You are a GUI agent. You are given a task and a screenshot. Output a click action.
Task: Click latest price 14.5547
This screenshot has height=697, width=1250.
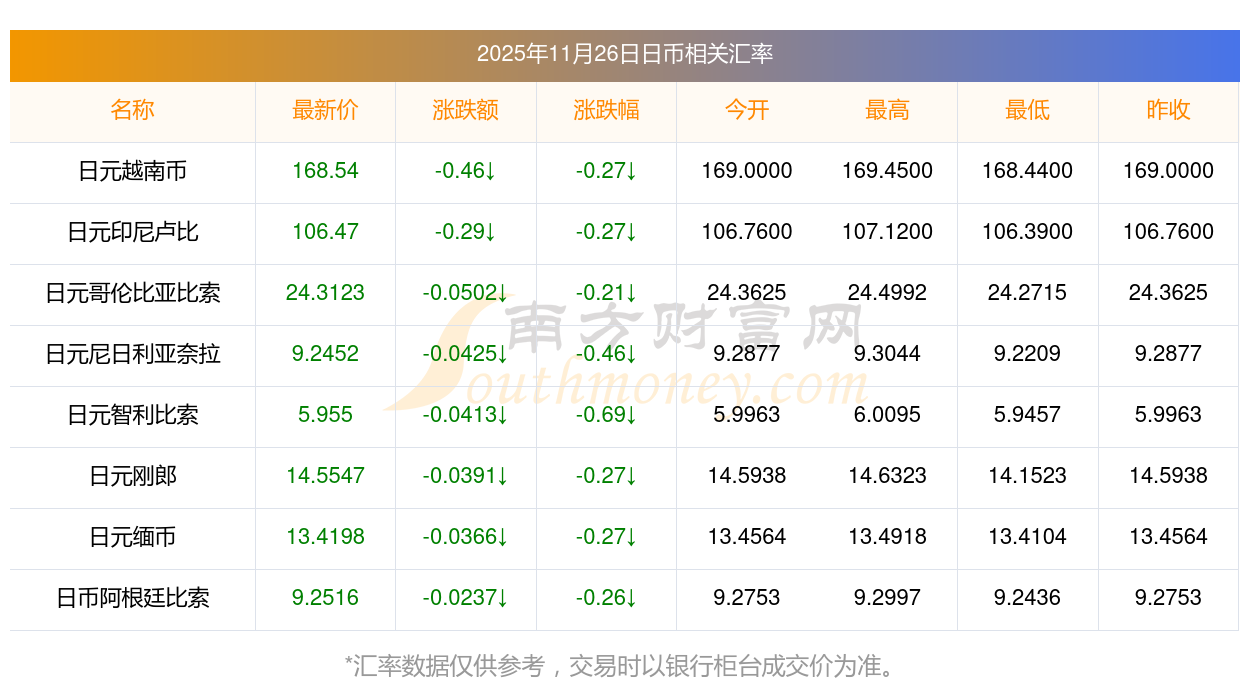click(x=325, y=476)
